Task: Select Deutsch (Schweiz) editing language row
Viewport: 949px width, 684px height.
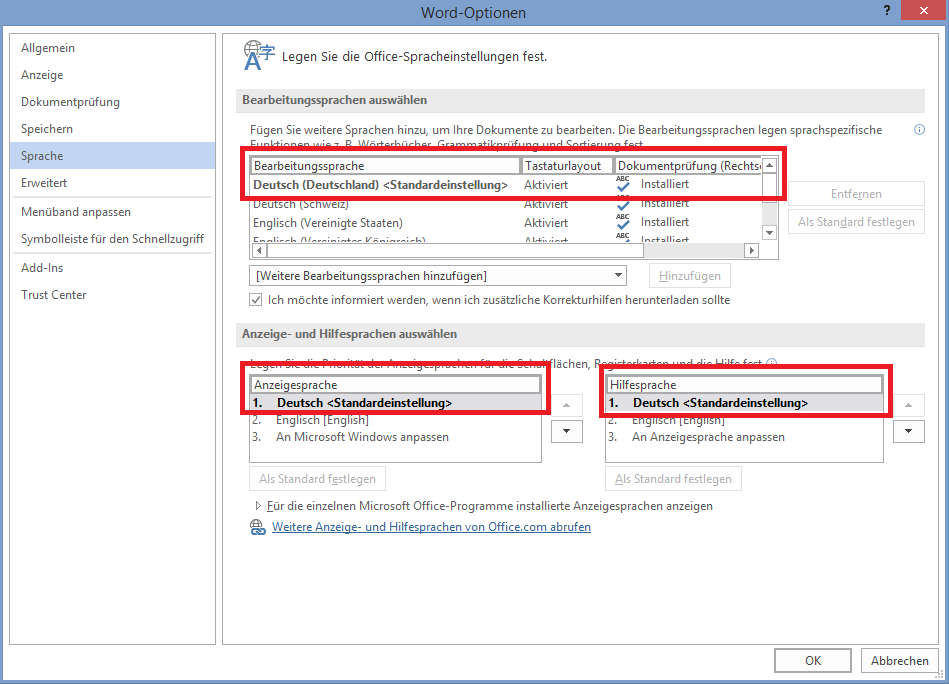Action: click(x=506, y=204)
